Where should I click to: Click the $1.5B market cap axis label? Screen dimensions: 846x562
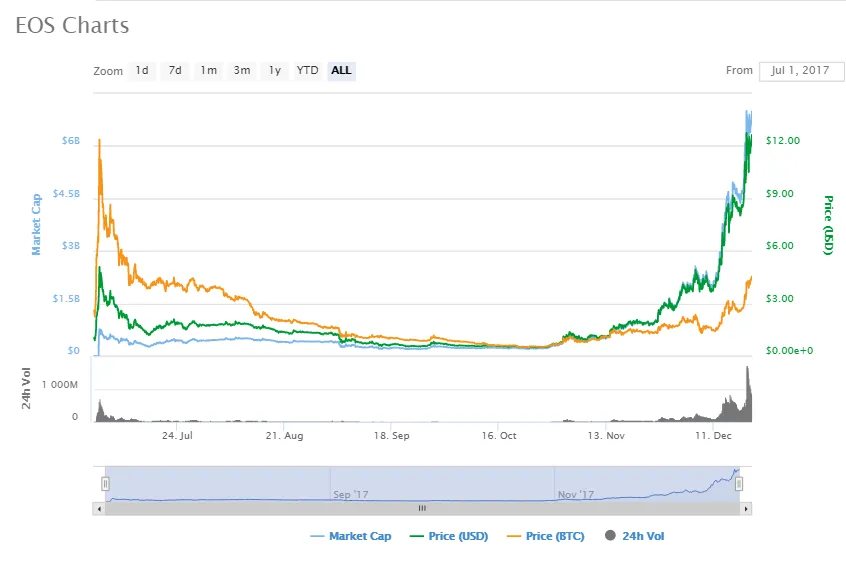66,299
